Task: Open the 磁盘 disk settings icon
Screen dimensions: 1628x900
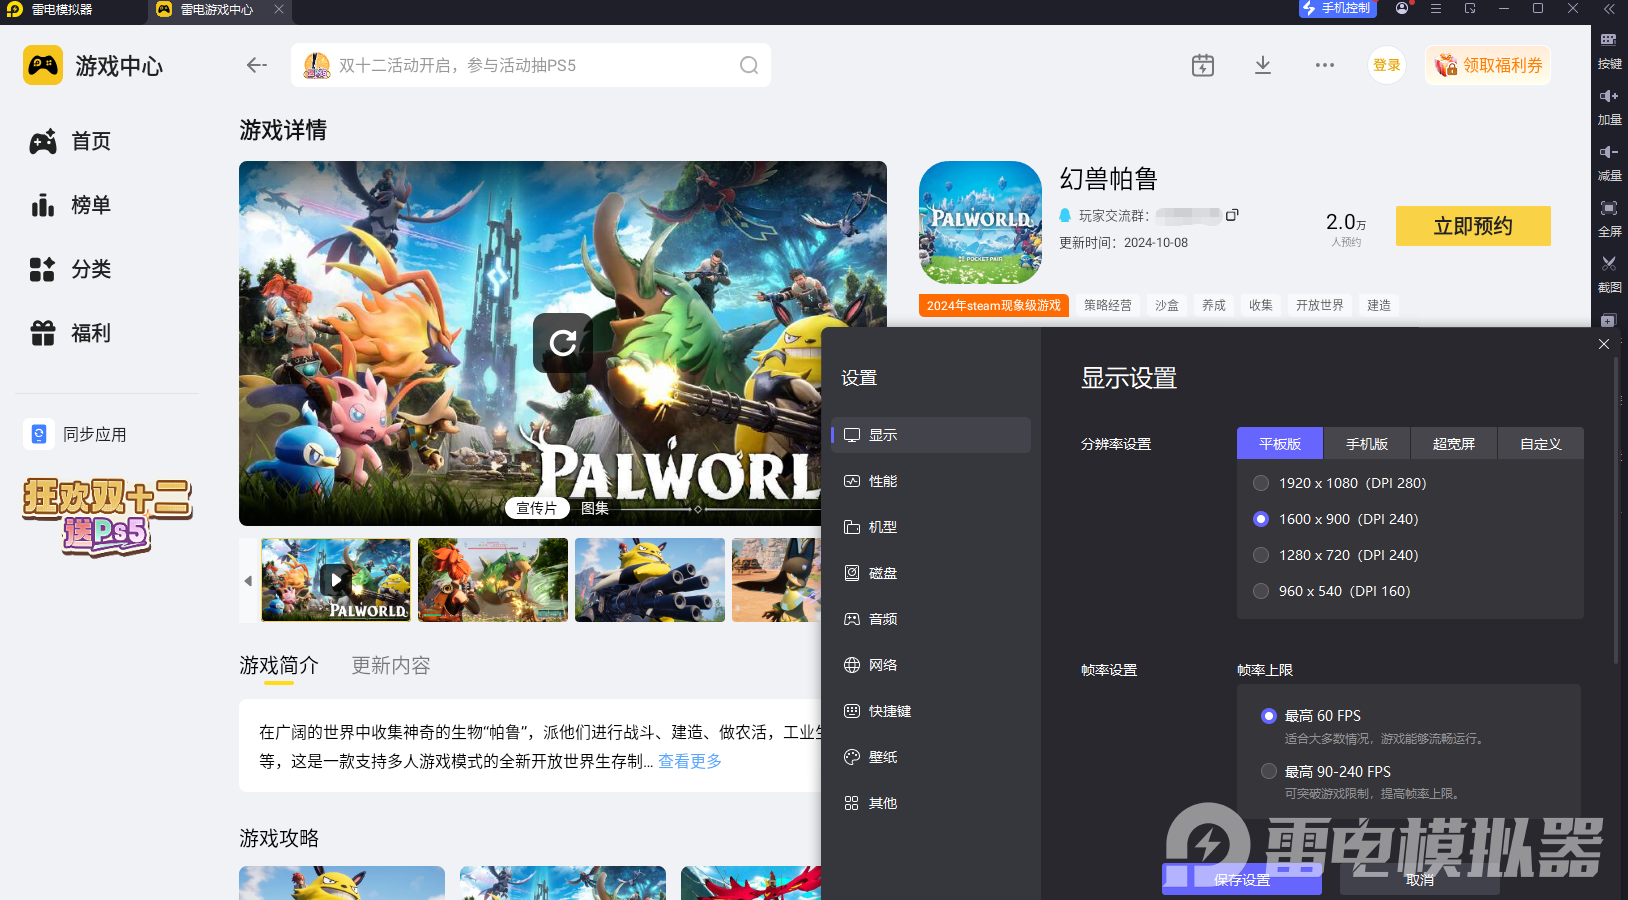Action: [x=852, y=573]
